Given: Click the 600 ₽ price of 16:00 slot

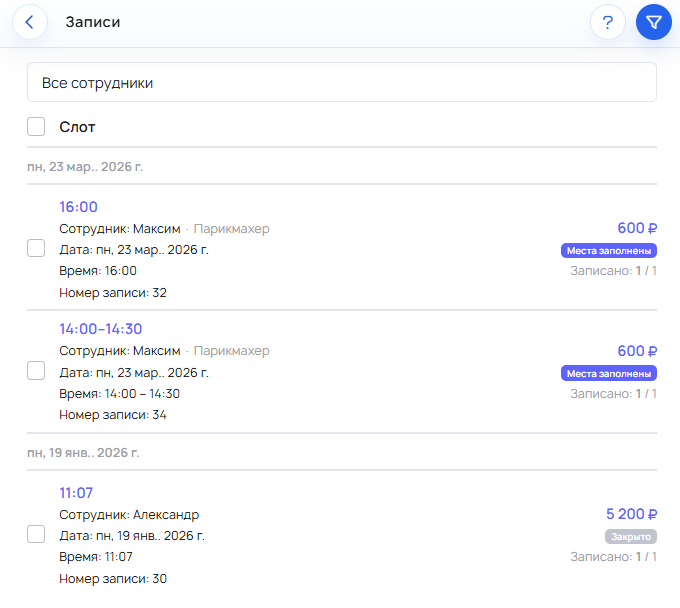Looking at the screenshot, I should coord(637,228).
